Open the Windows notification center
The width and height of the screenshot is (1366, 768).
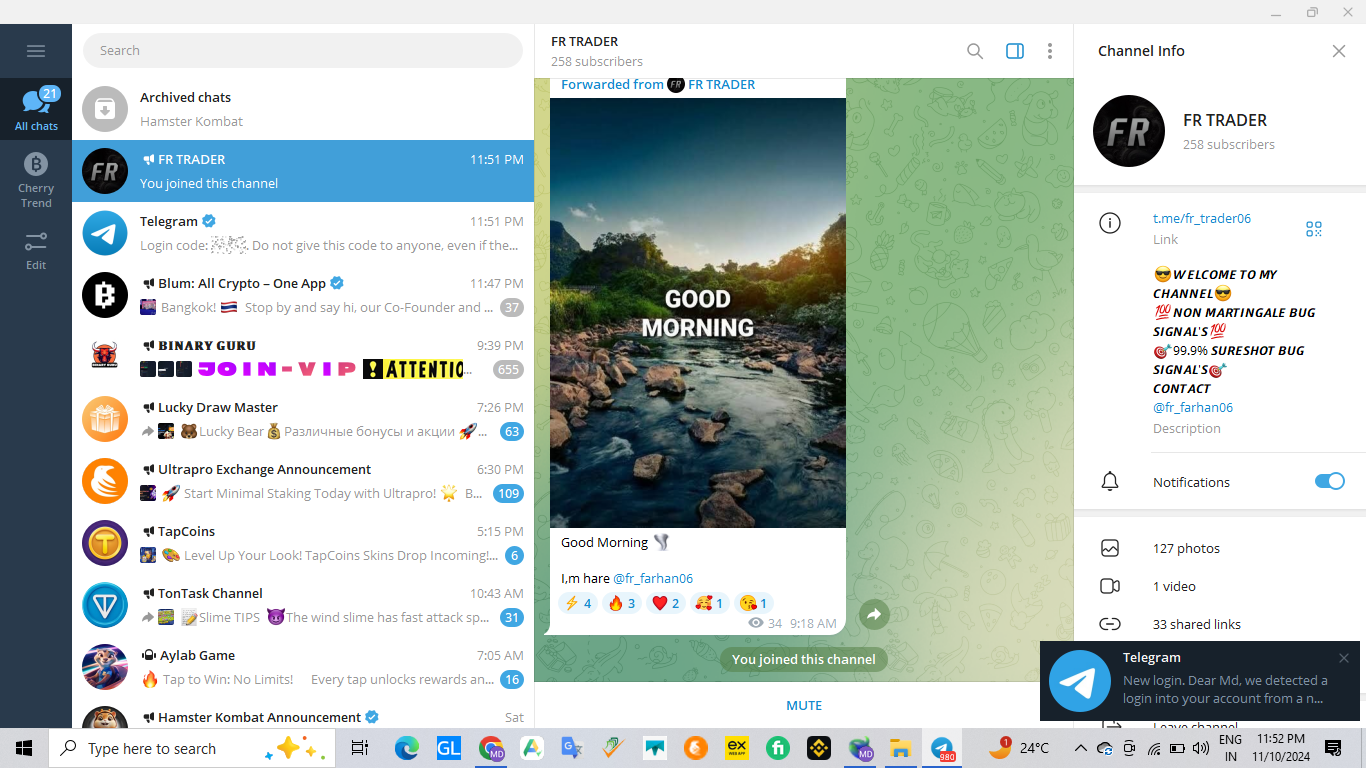pyautogui.click(x=1333, y=748)
